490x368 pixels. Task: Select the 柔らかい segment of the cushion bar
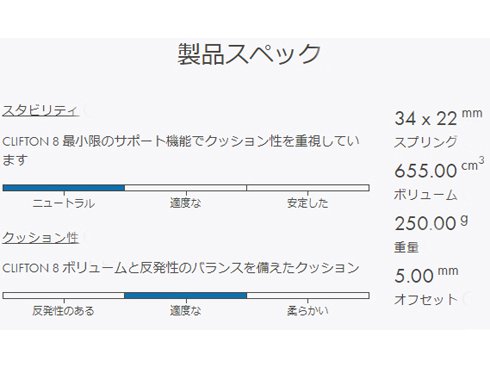pos(308,295)
